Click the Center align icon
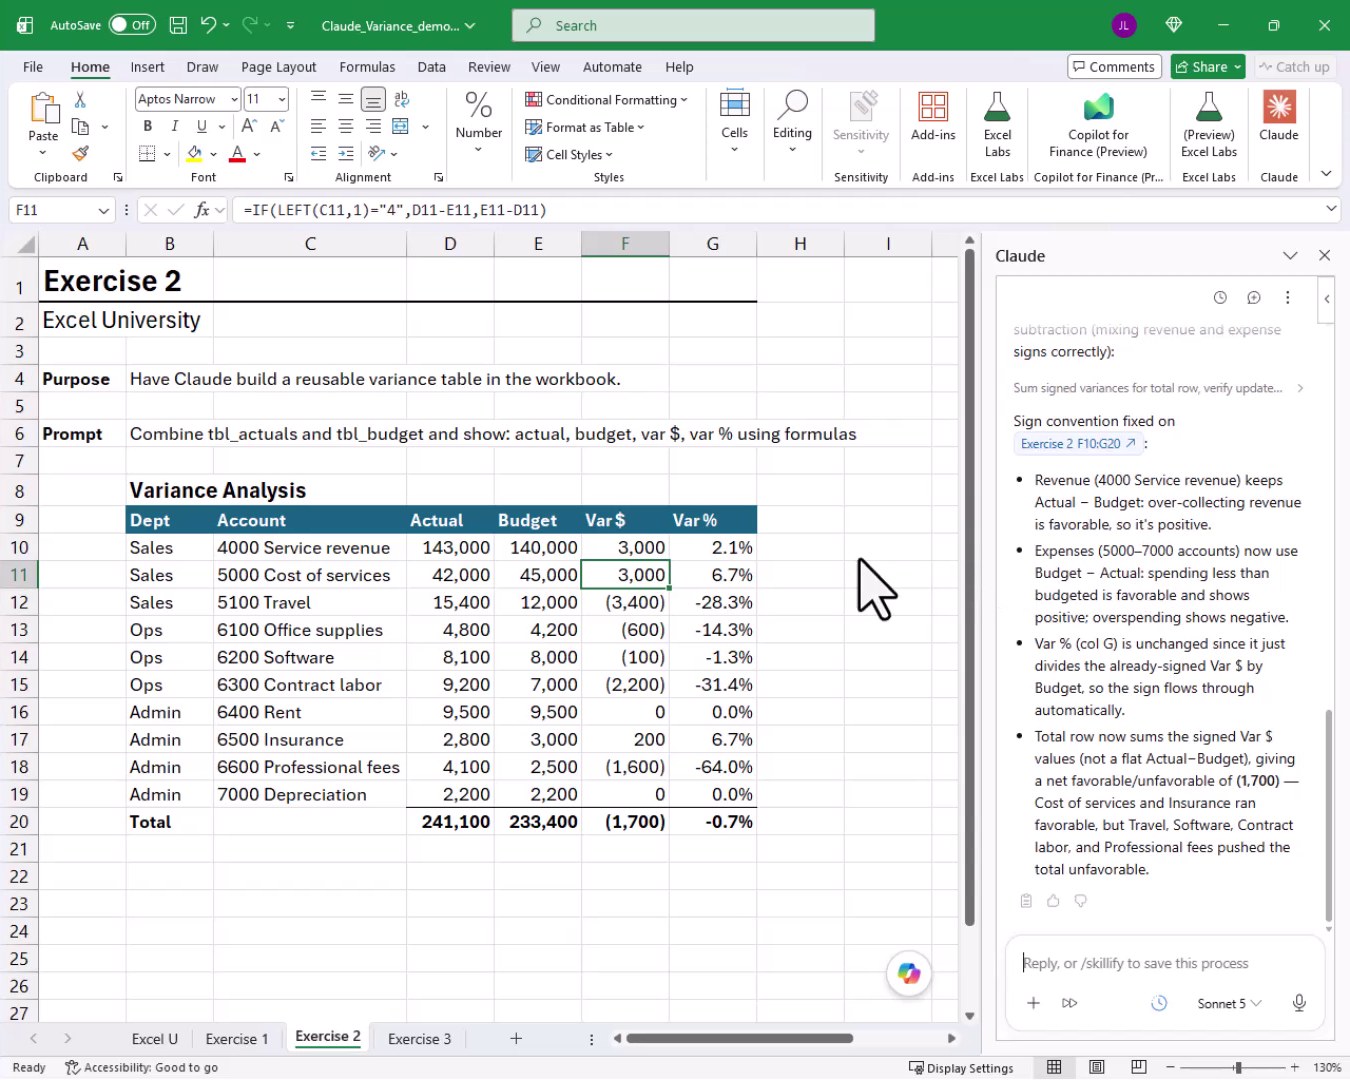The image size is (1350, 1080). (345, 126)
